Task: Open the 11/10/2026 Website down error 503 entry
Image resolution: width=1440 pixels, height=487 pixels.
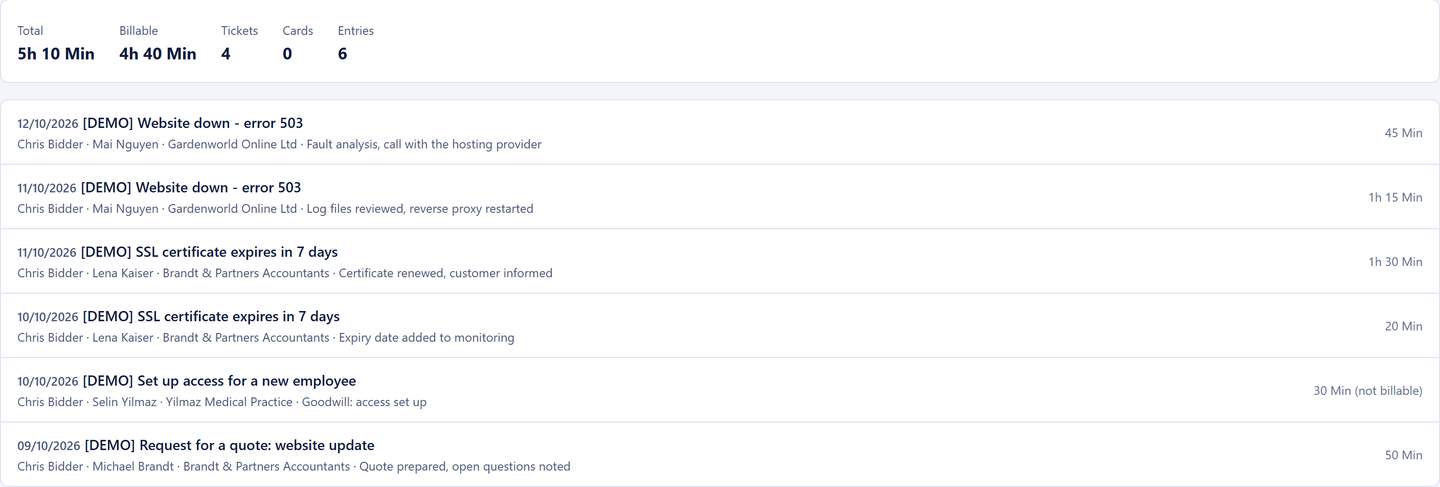Action: click(x=720, y=197)
